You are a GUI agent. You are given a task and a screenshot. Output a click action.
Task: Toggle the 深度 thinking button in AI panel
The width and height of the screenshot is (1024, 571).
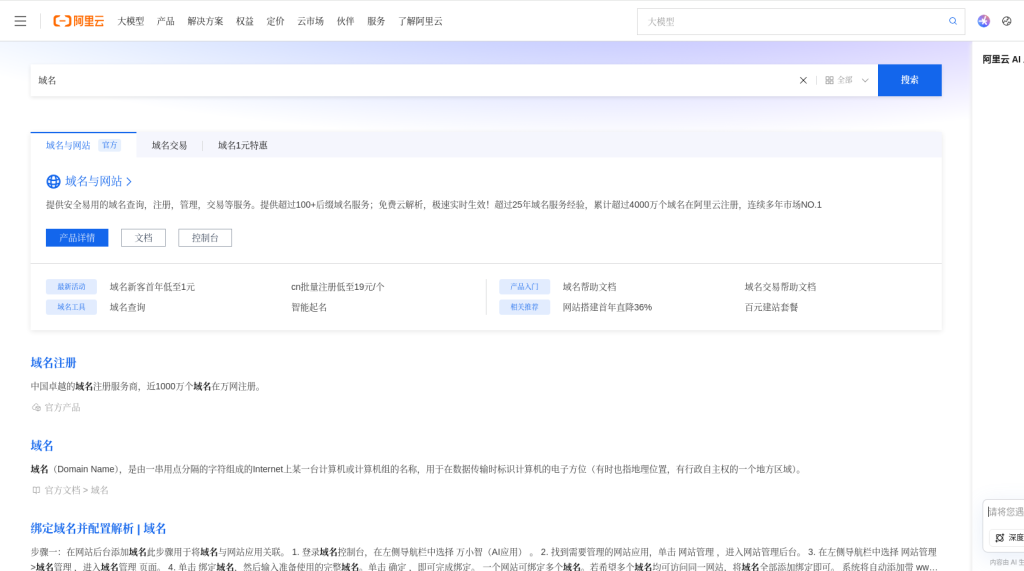coord(1008,537)
